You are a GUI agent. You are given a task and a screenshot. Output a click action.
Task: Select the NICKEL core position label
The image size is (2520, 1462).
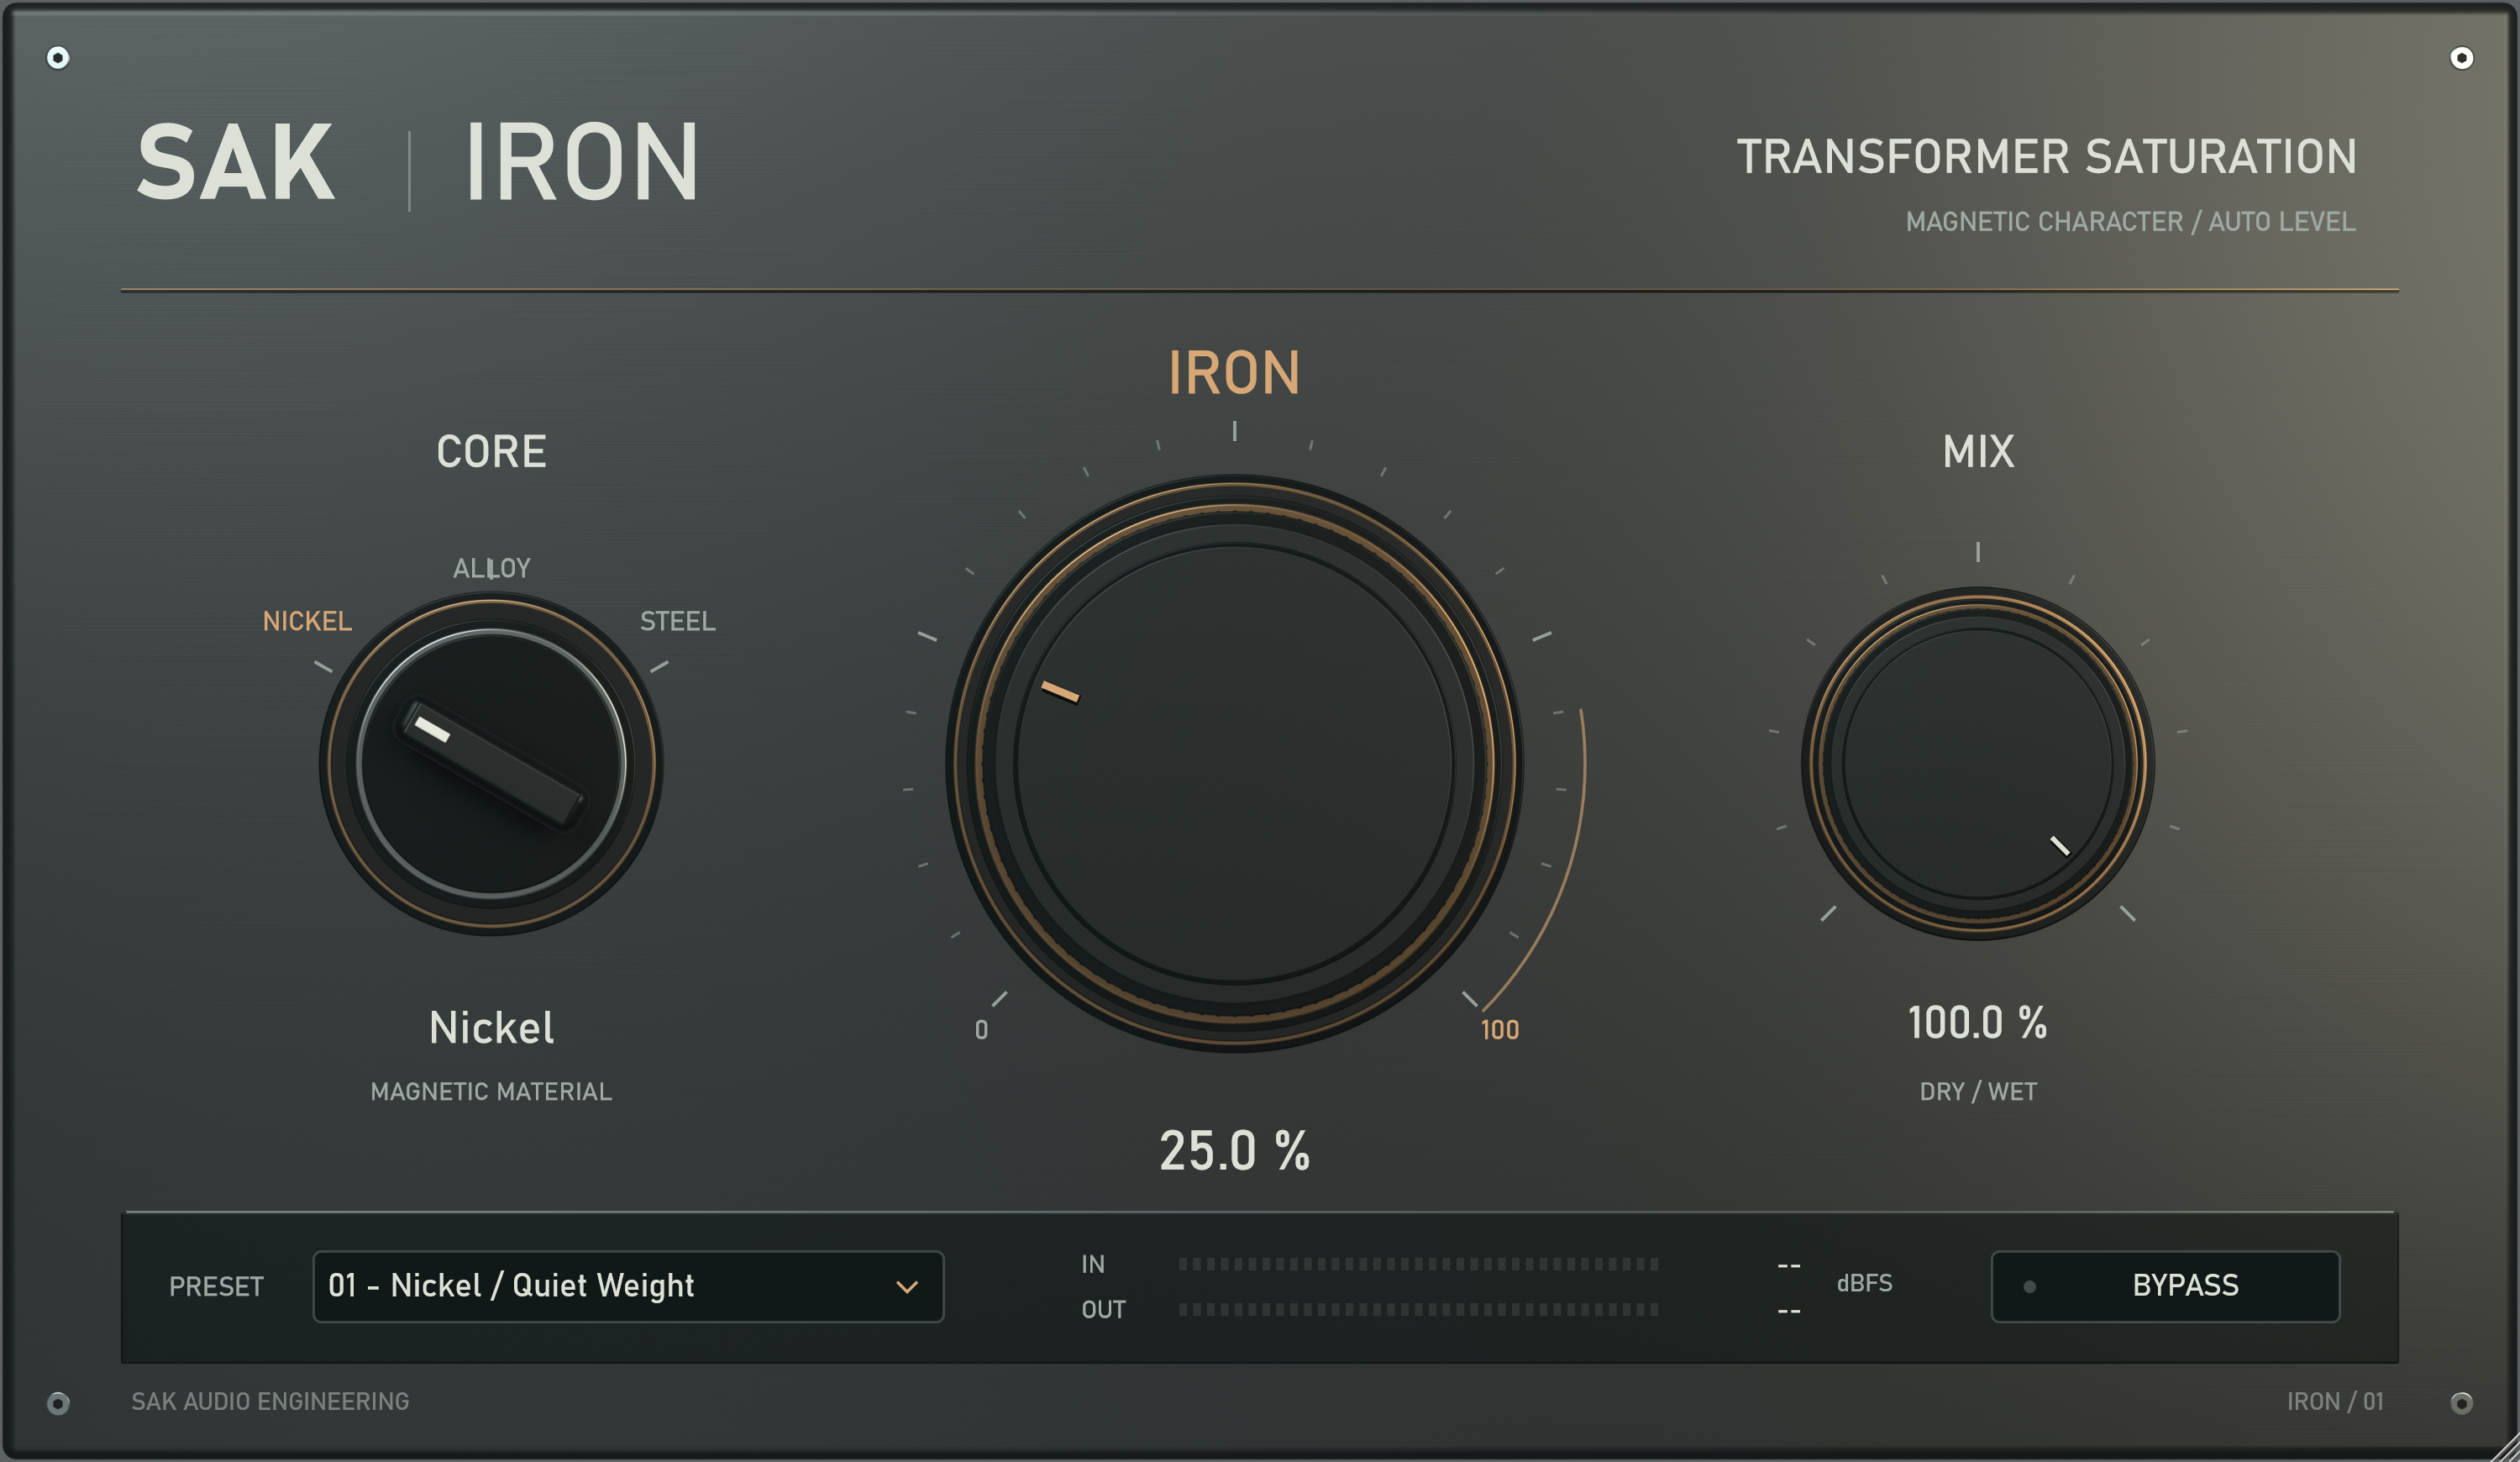point(307,621)
